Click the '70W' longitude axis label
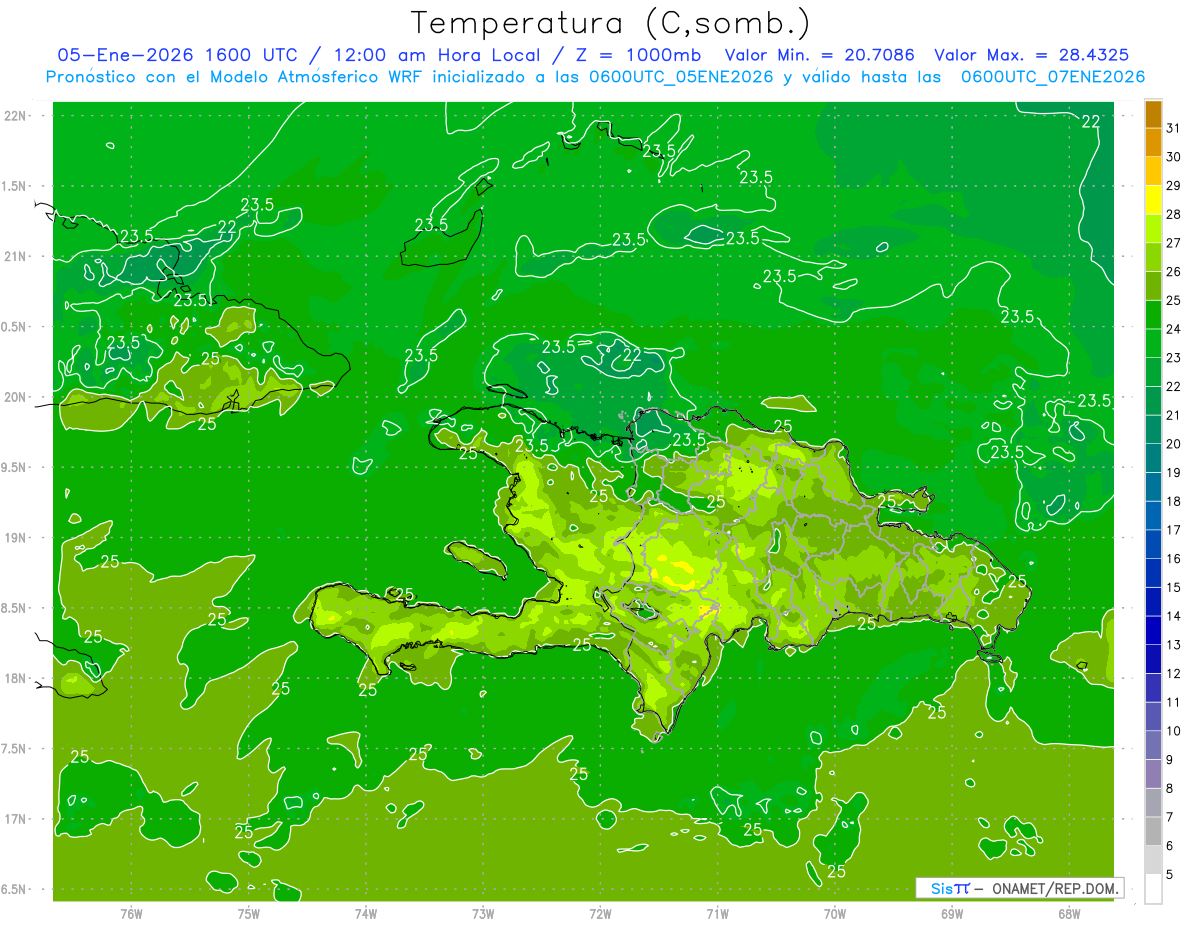1200x927 pixels. coord(835,914)
